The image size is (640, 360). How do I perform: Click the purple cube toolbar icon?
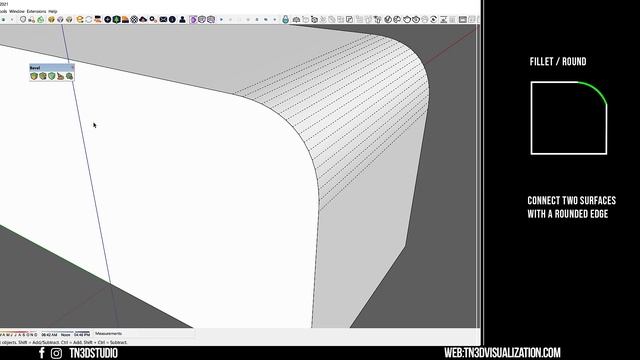(x=60, y=19)
